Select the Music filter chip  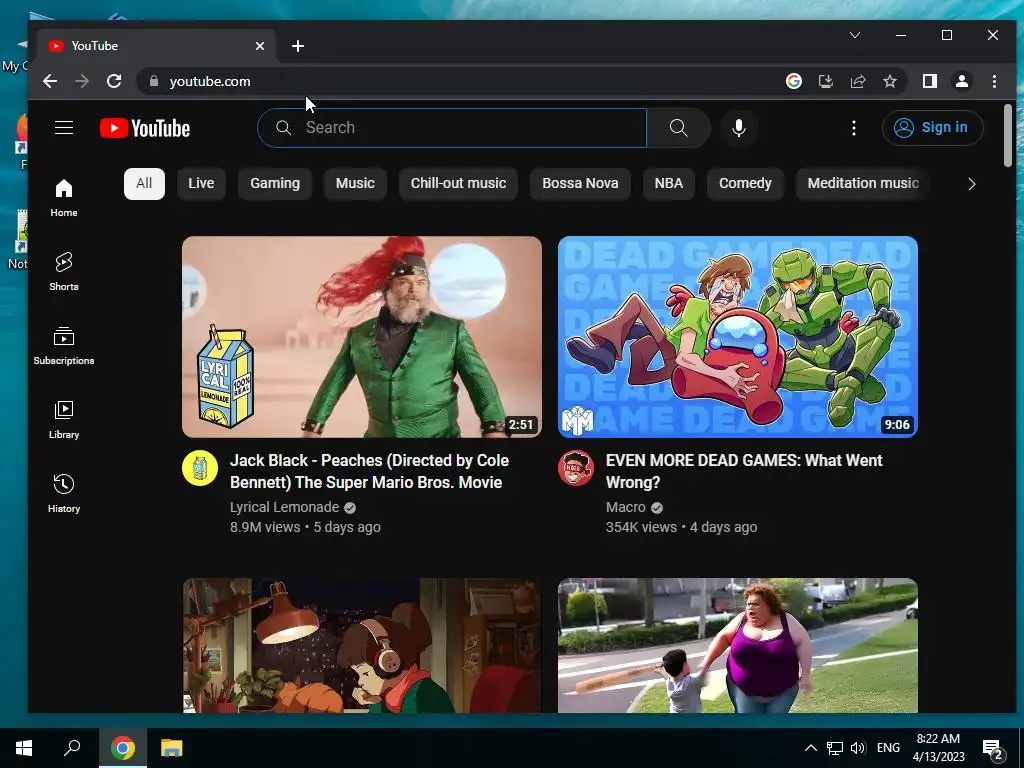(355, 184)
